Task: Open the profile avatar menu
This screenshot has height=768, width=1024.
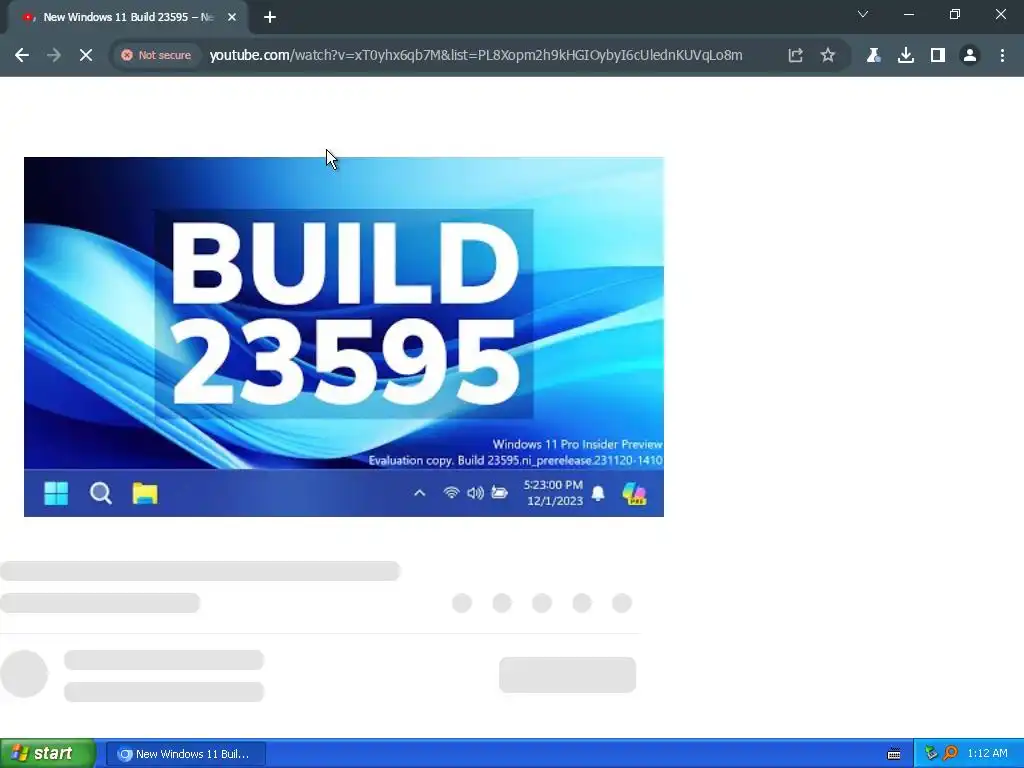Action: (970, 56)
